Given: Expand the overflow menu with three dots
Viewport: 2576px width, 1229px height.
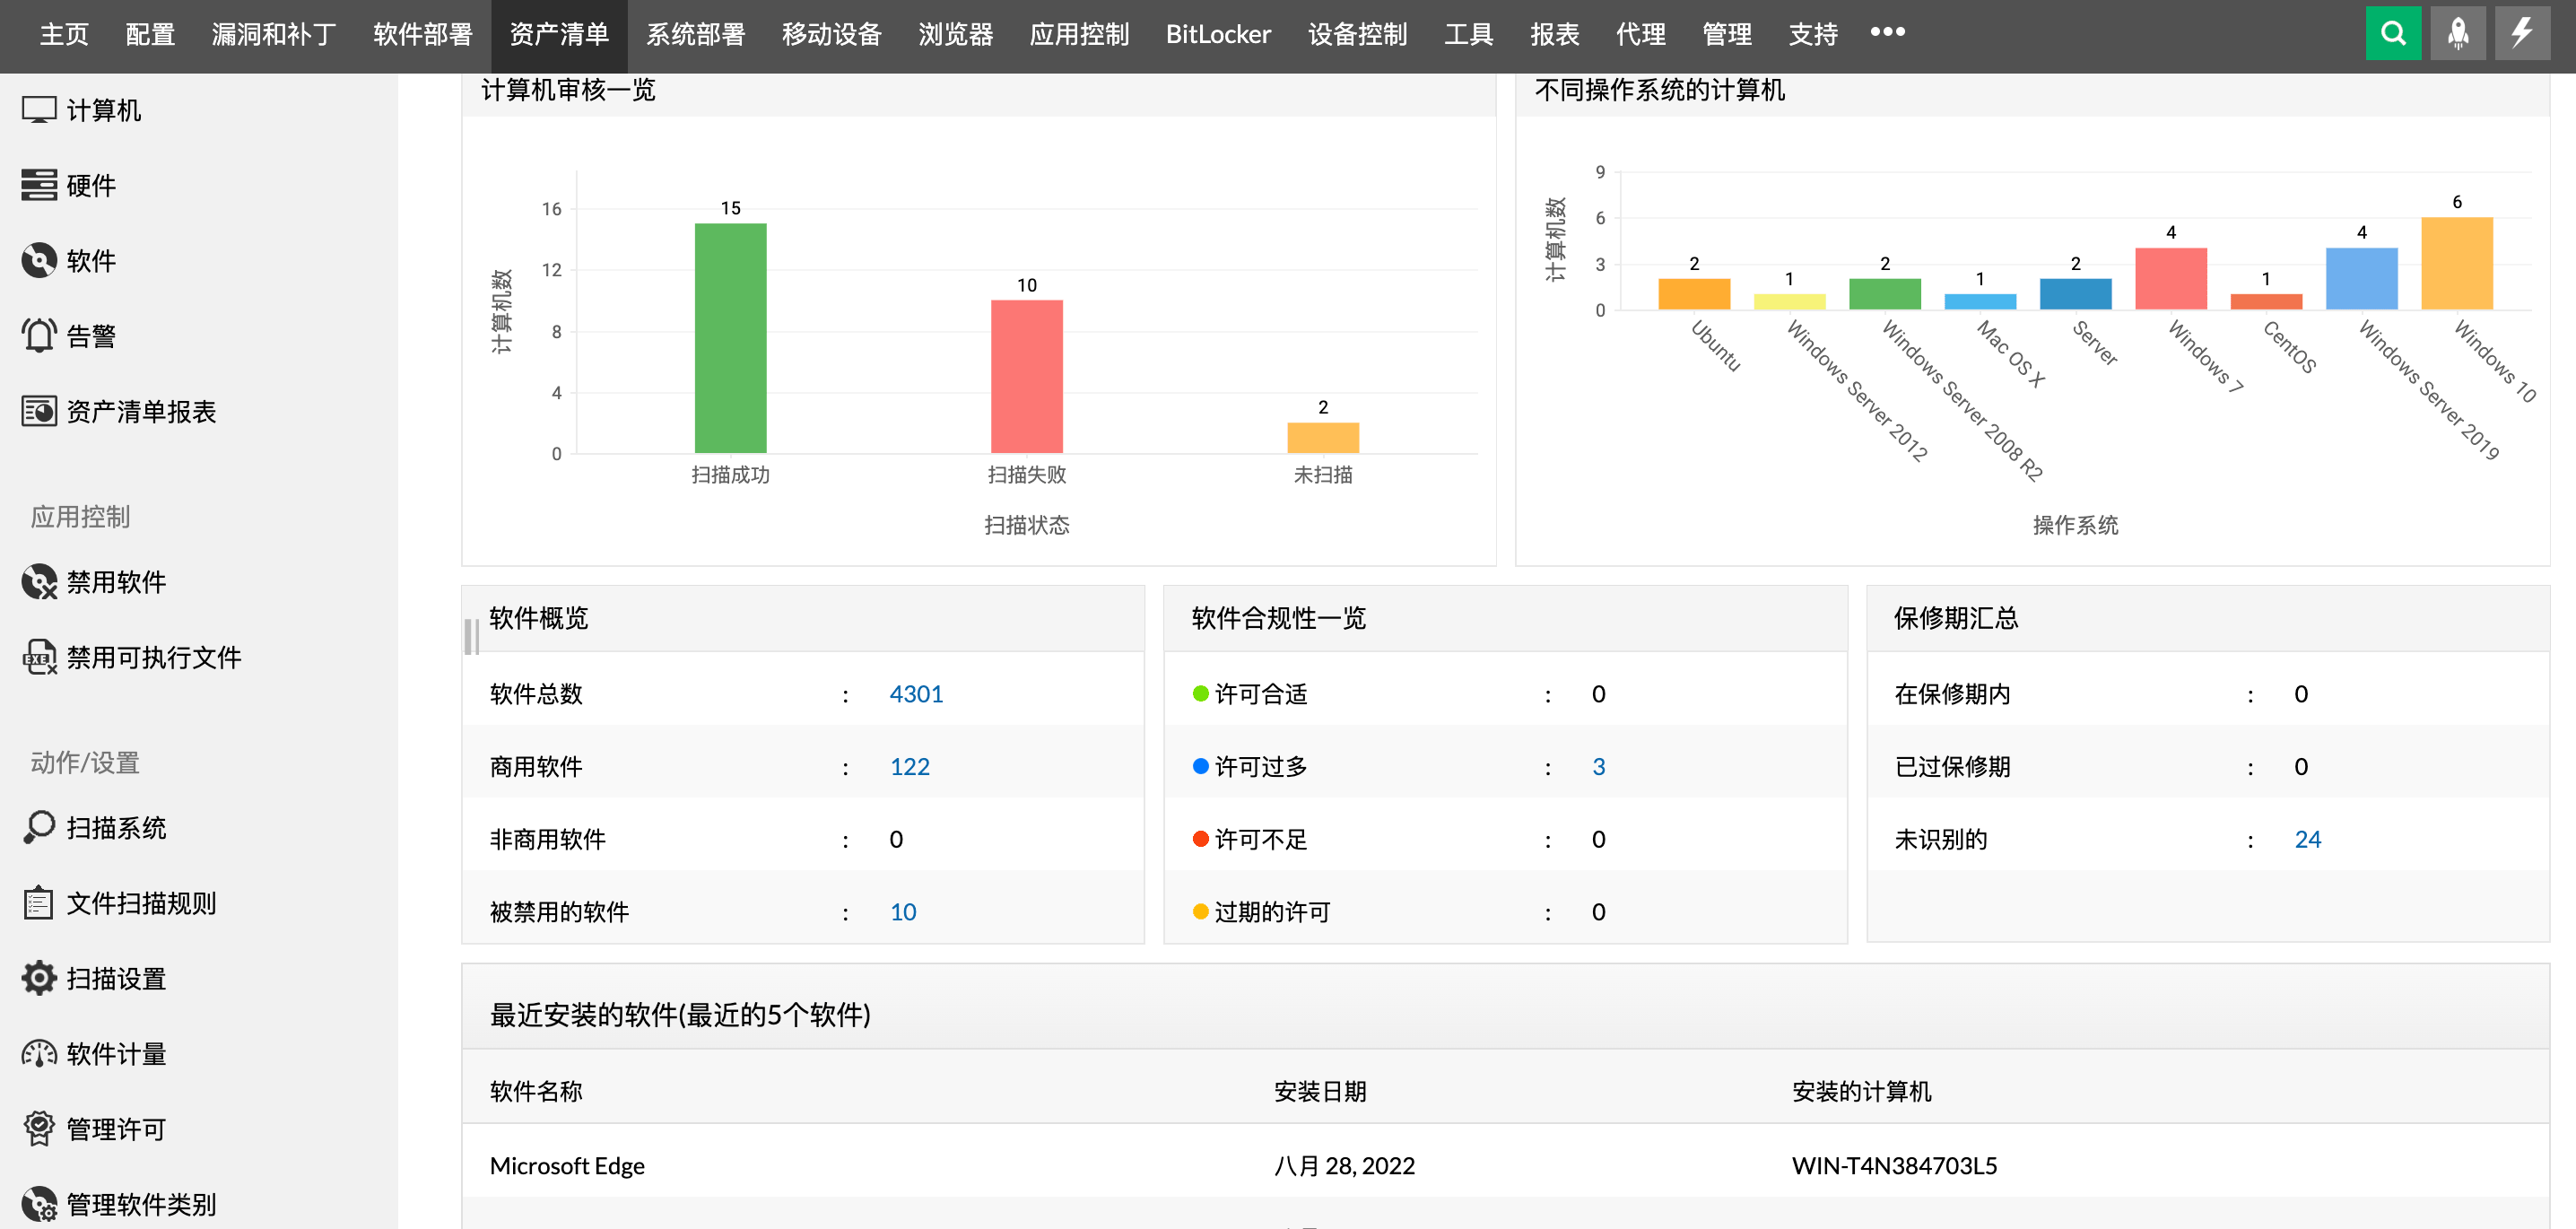Looking at the screenshot, I should pos(1888,33).
